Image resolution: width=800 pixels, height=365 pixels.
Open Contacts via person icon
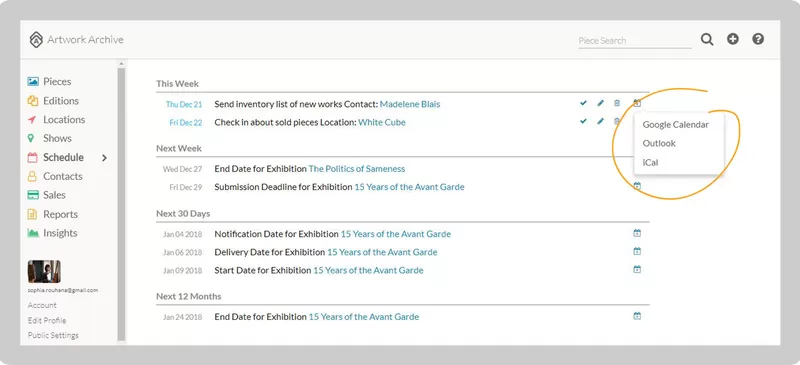point(33,176)
